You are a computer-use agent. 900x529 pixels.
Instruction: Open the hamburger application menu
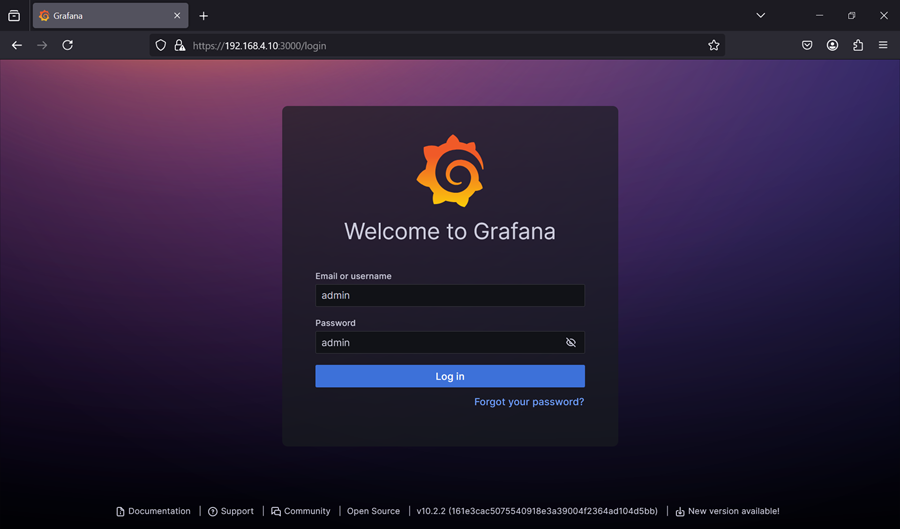coord(883,45)
